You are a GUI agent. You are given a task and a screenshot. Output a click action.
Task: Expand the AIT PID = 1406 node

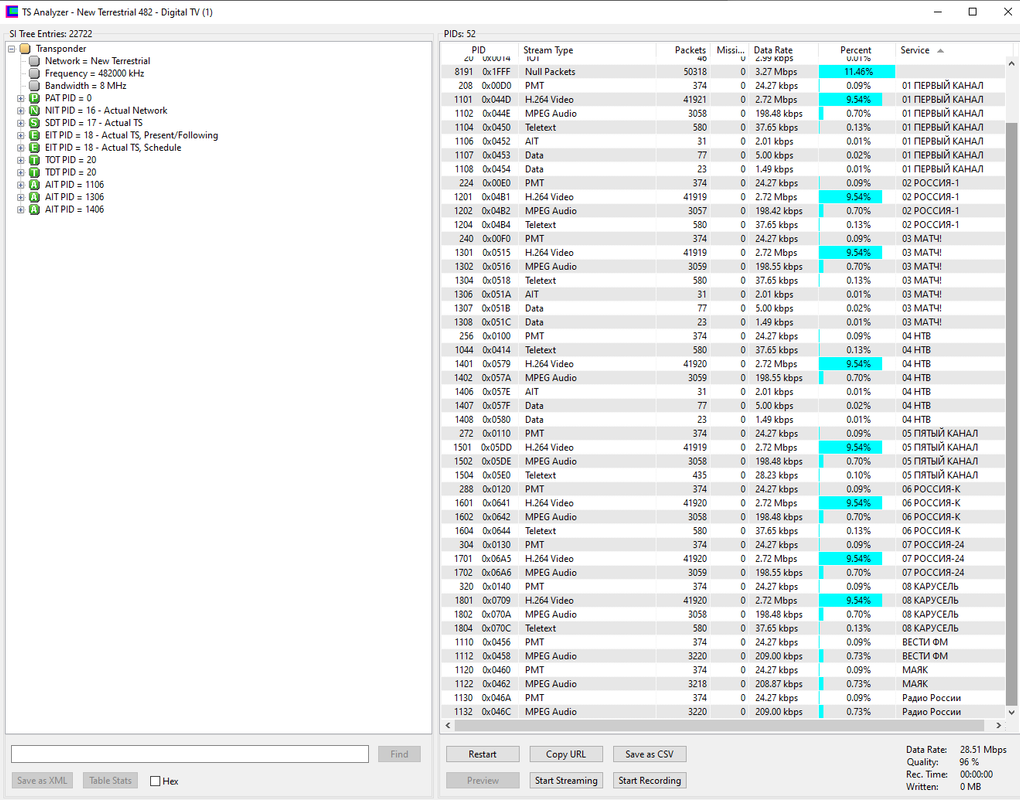click(x=20, y=209)
